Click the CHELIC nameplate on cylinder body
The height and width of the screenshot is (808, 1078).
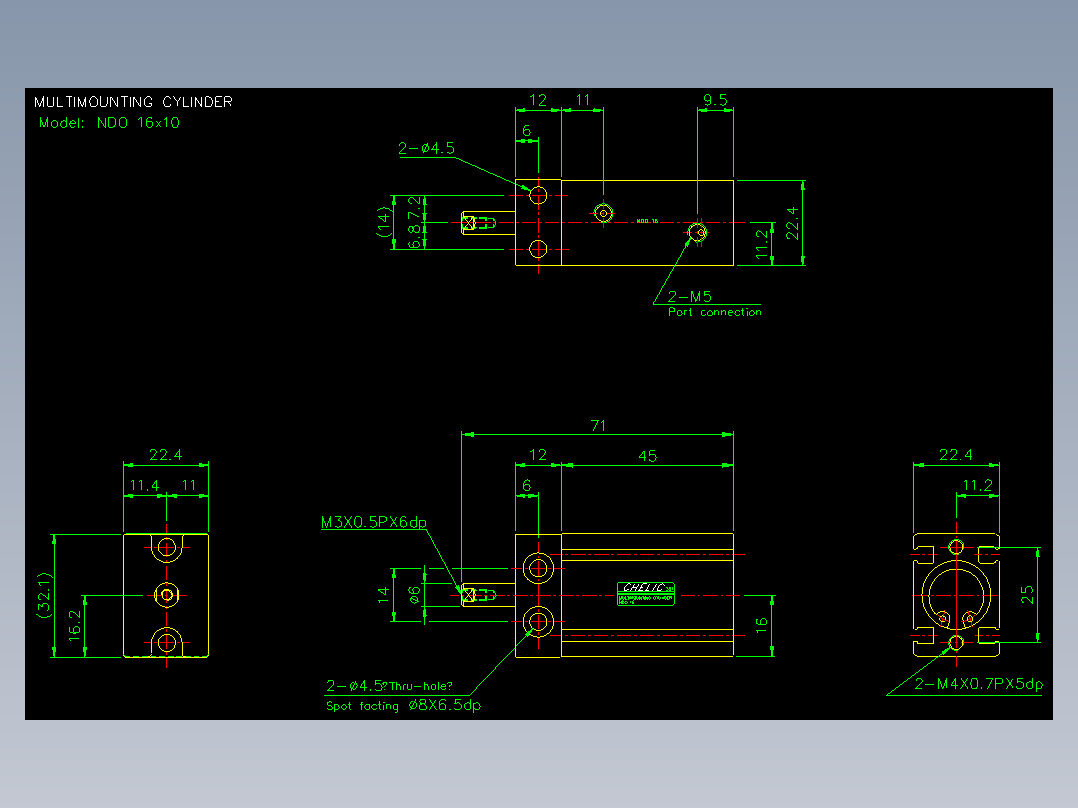click(x=646, y=593)
